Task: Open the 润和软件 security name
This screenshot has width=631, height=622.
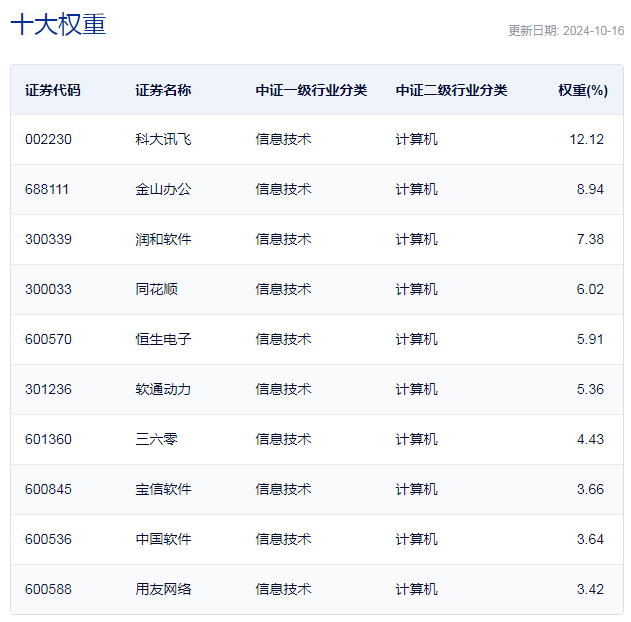Action: coord(163,239)
